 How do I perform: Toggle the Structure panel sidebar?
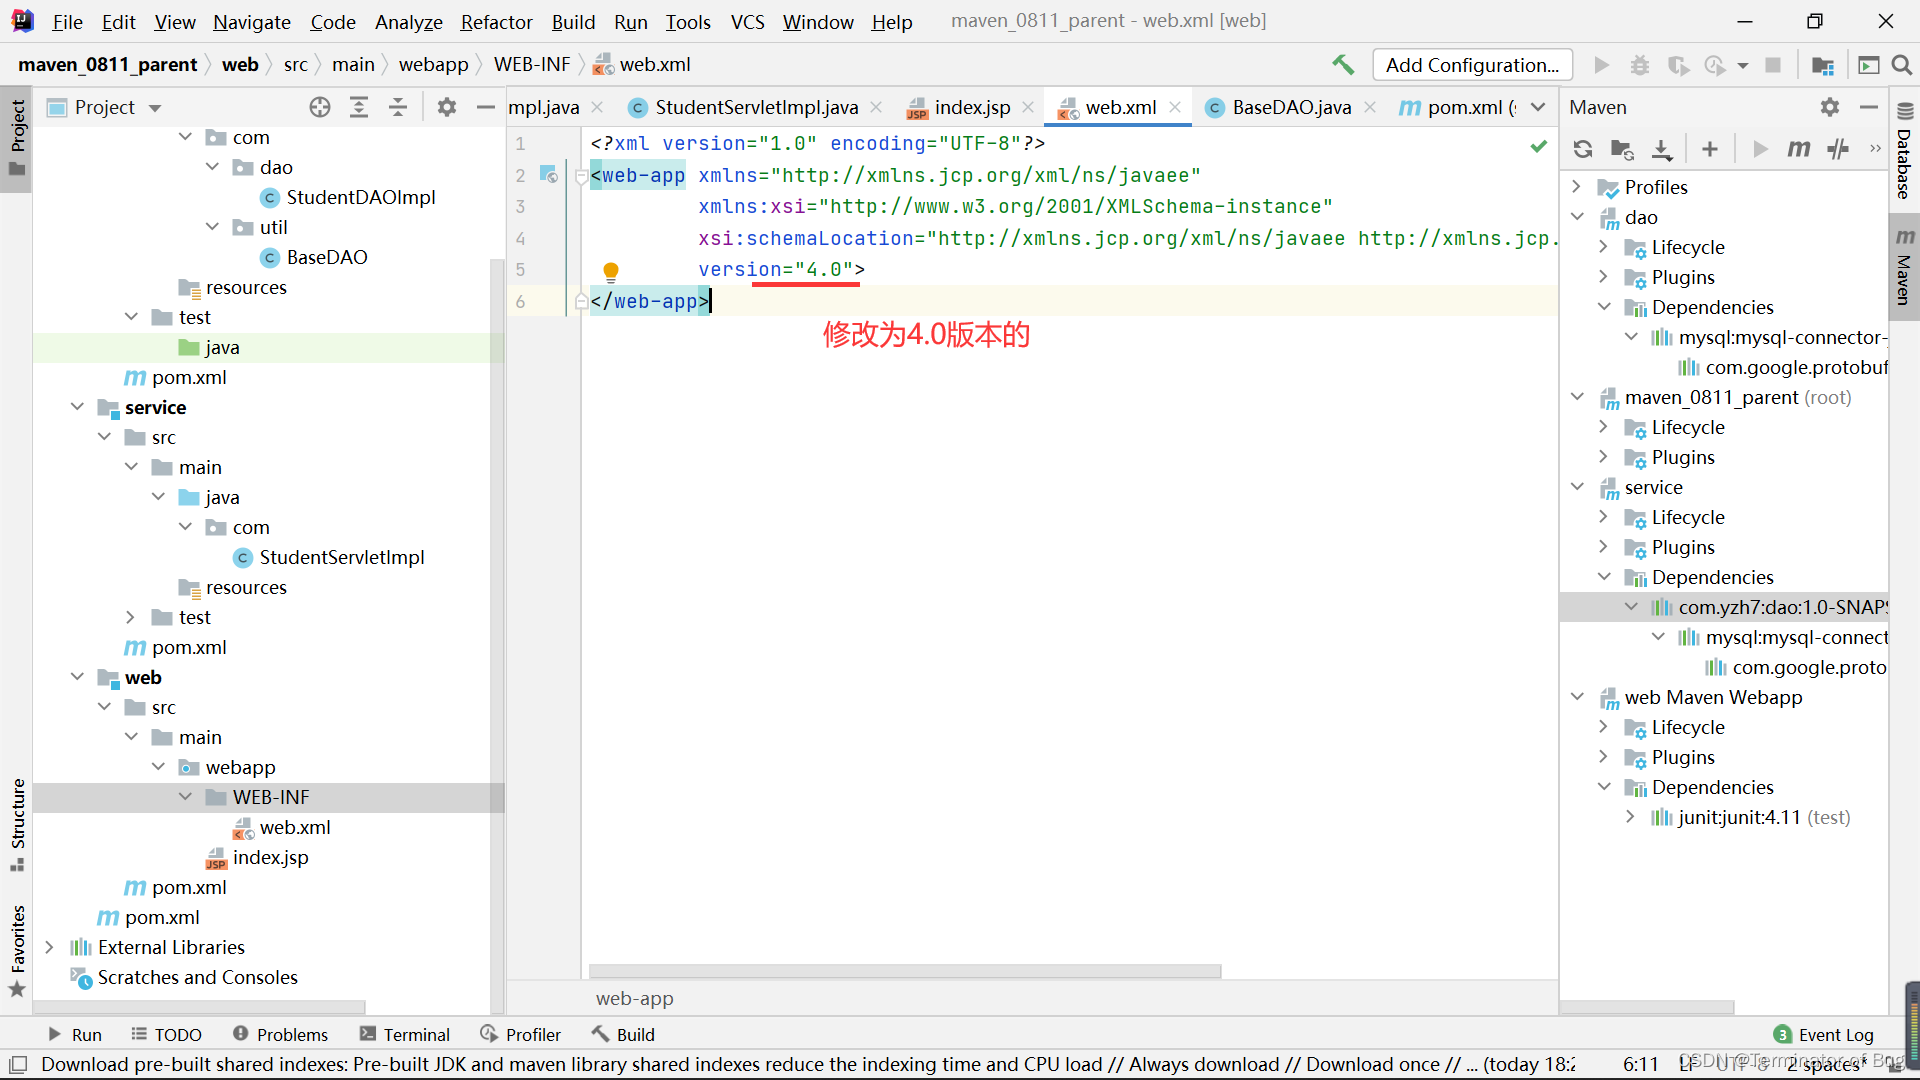tap(17, 828)
